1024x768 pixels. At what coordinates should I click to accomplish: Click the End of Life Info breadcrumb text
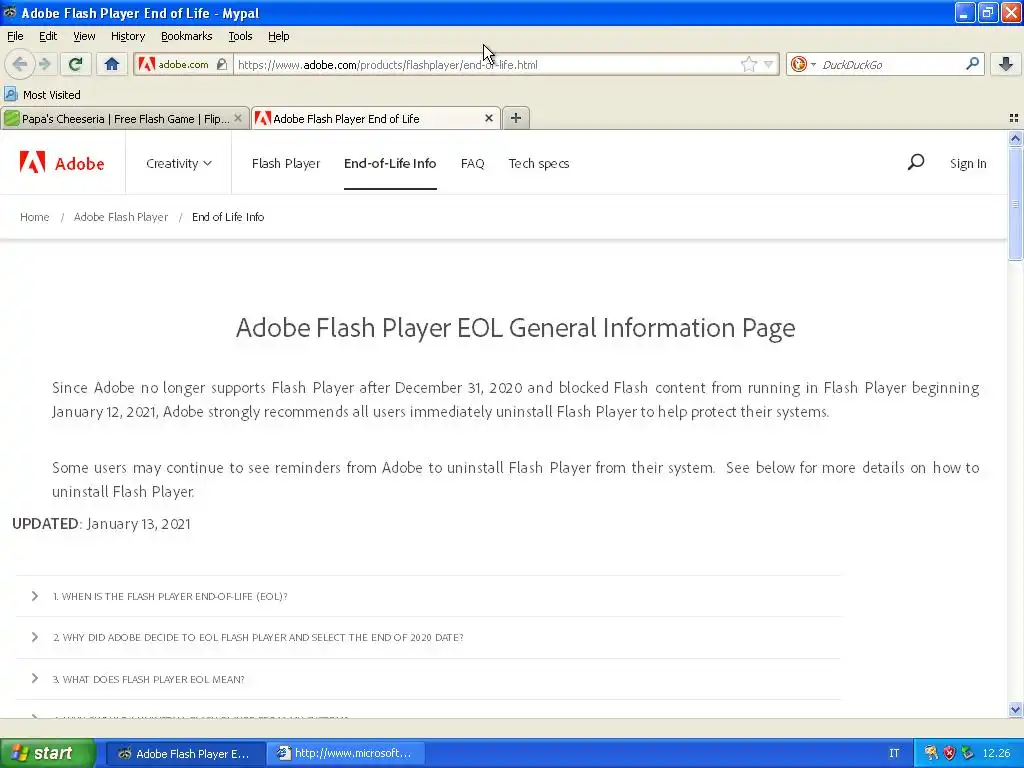click(228, 217)
